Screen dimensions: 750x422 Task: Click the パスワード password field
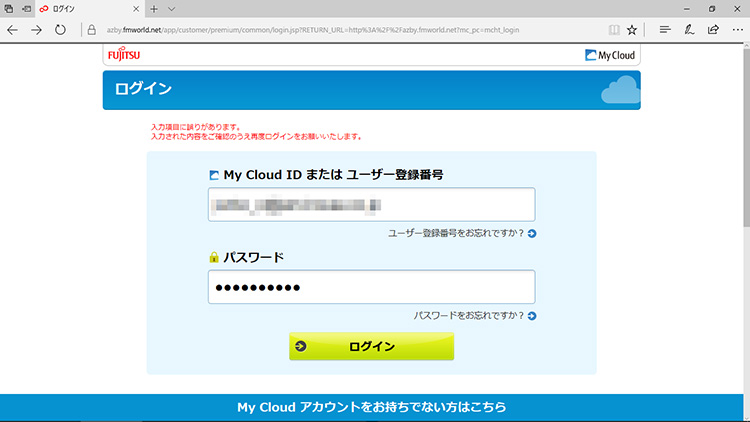point(371,287)
